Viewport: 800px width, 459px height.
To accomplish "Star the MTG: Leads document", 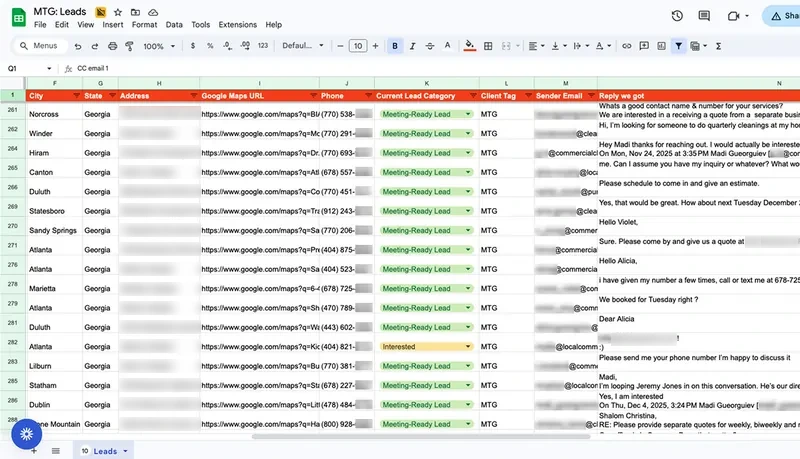I will (x=118, y=12).
